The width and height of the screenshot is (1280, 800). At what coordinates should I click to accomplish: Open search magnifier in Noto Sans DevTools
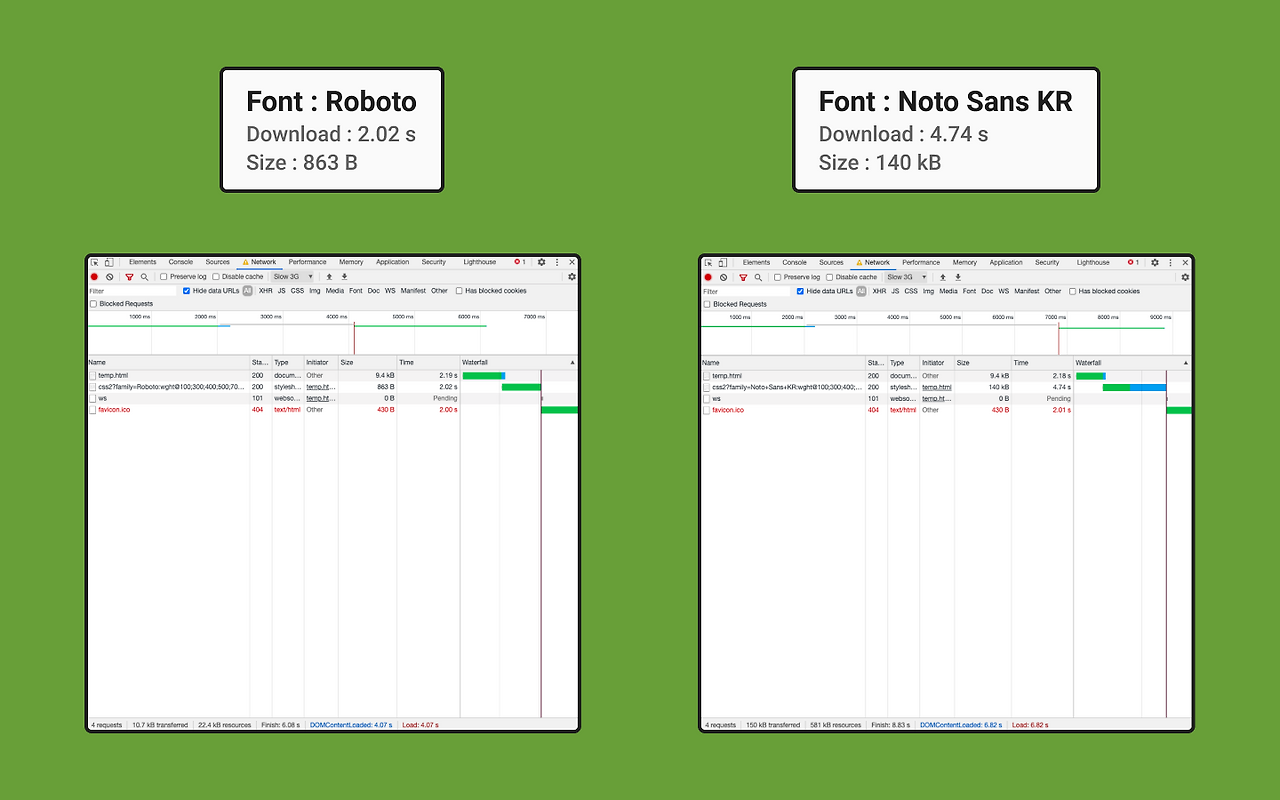click(x=758, y=277)
